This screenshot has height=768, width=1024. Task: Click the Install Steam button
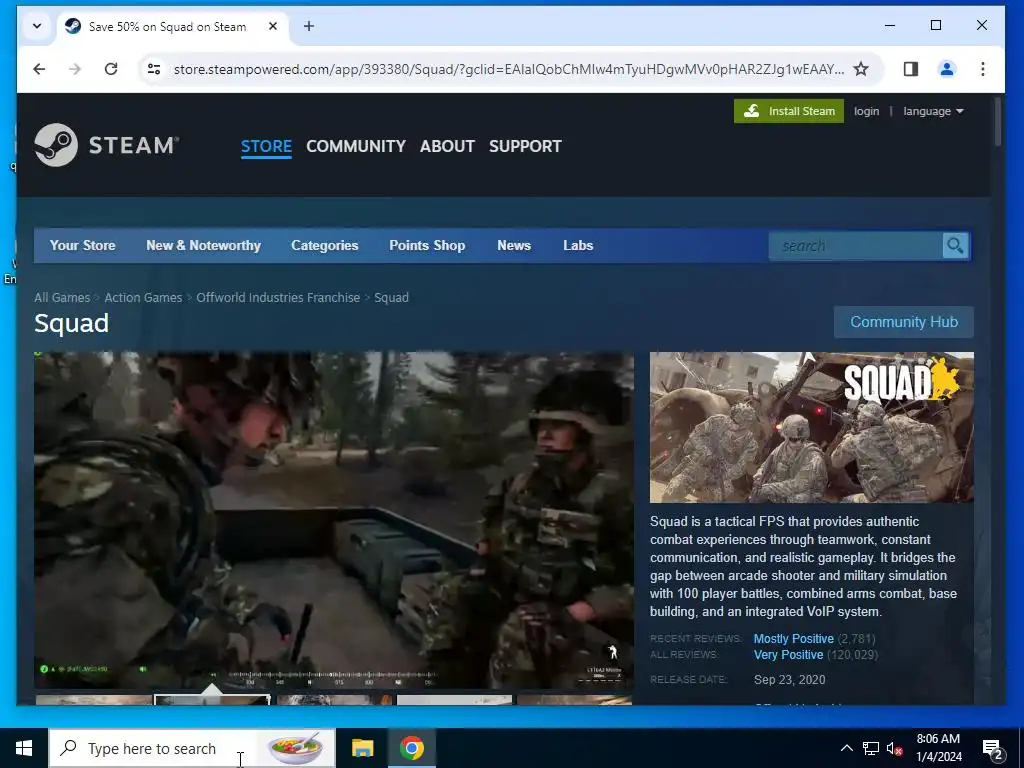[x=789, y=111]
